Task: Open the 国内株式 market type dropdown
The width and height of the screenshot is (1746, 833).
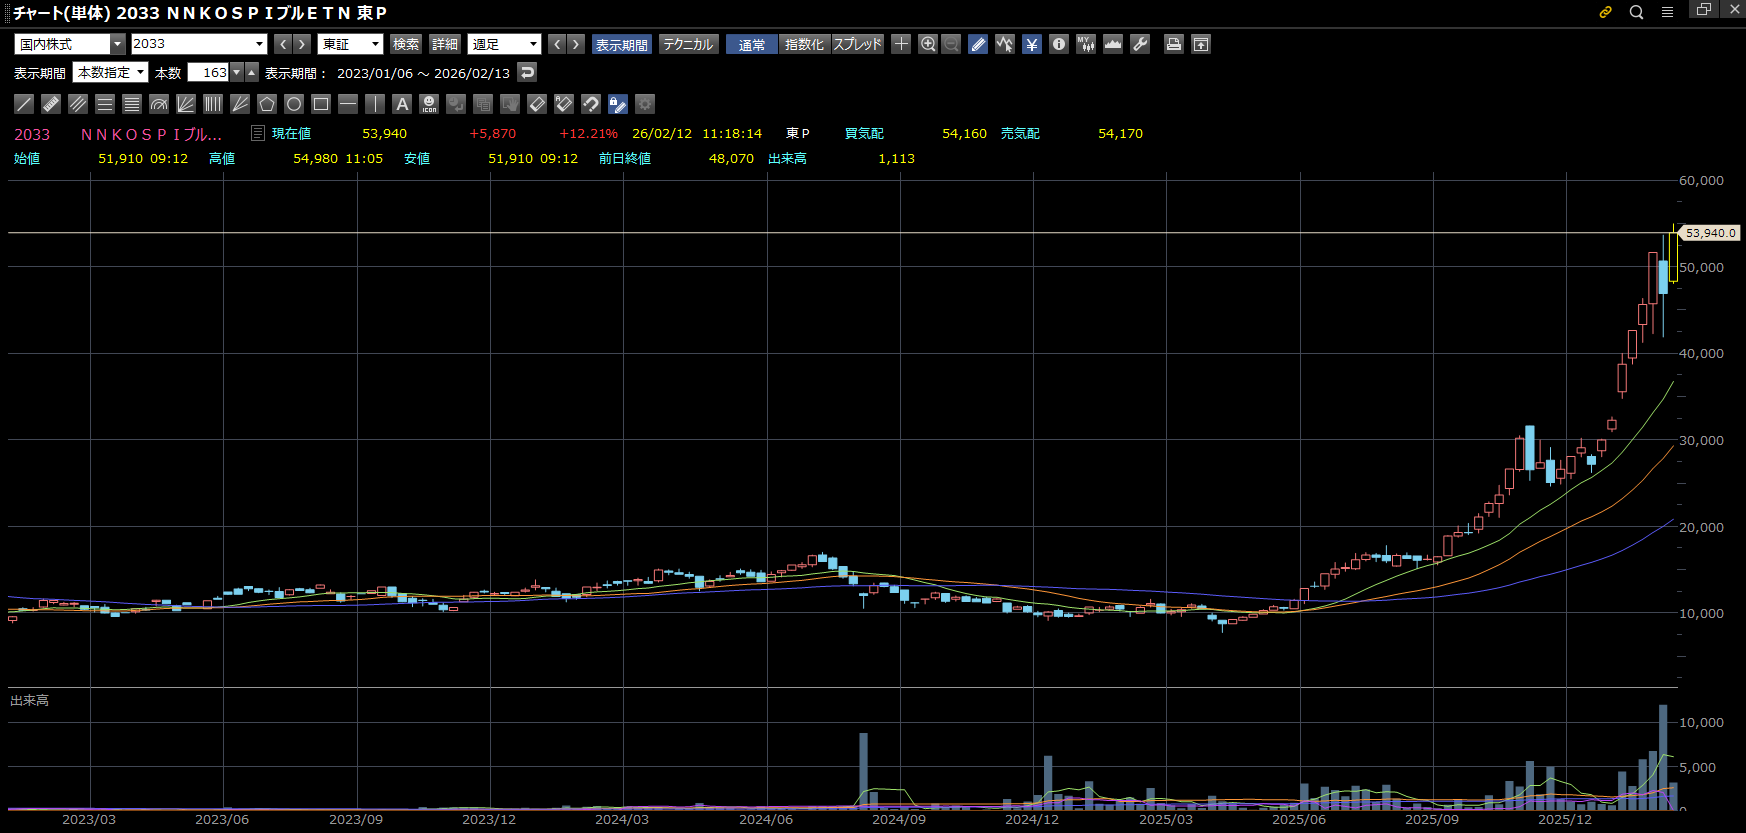Action: point(118,44)
